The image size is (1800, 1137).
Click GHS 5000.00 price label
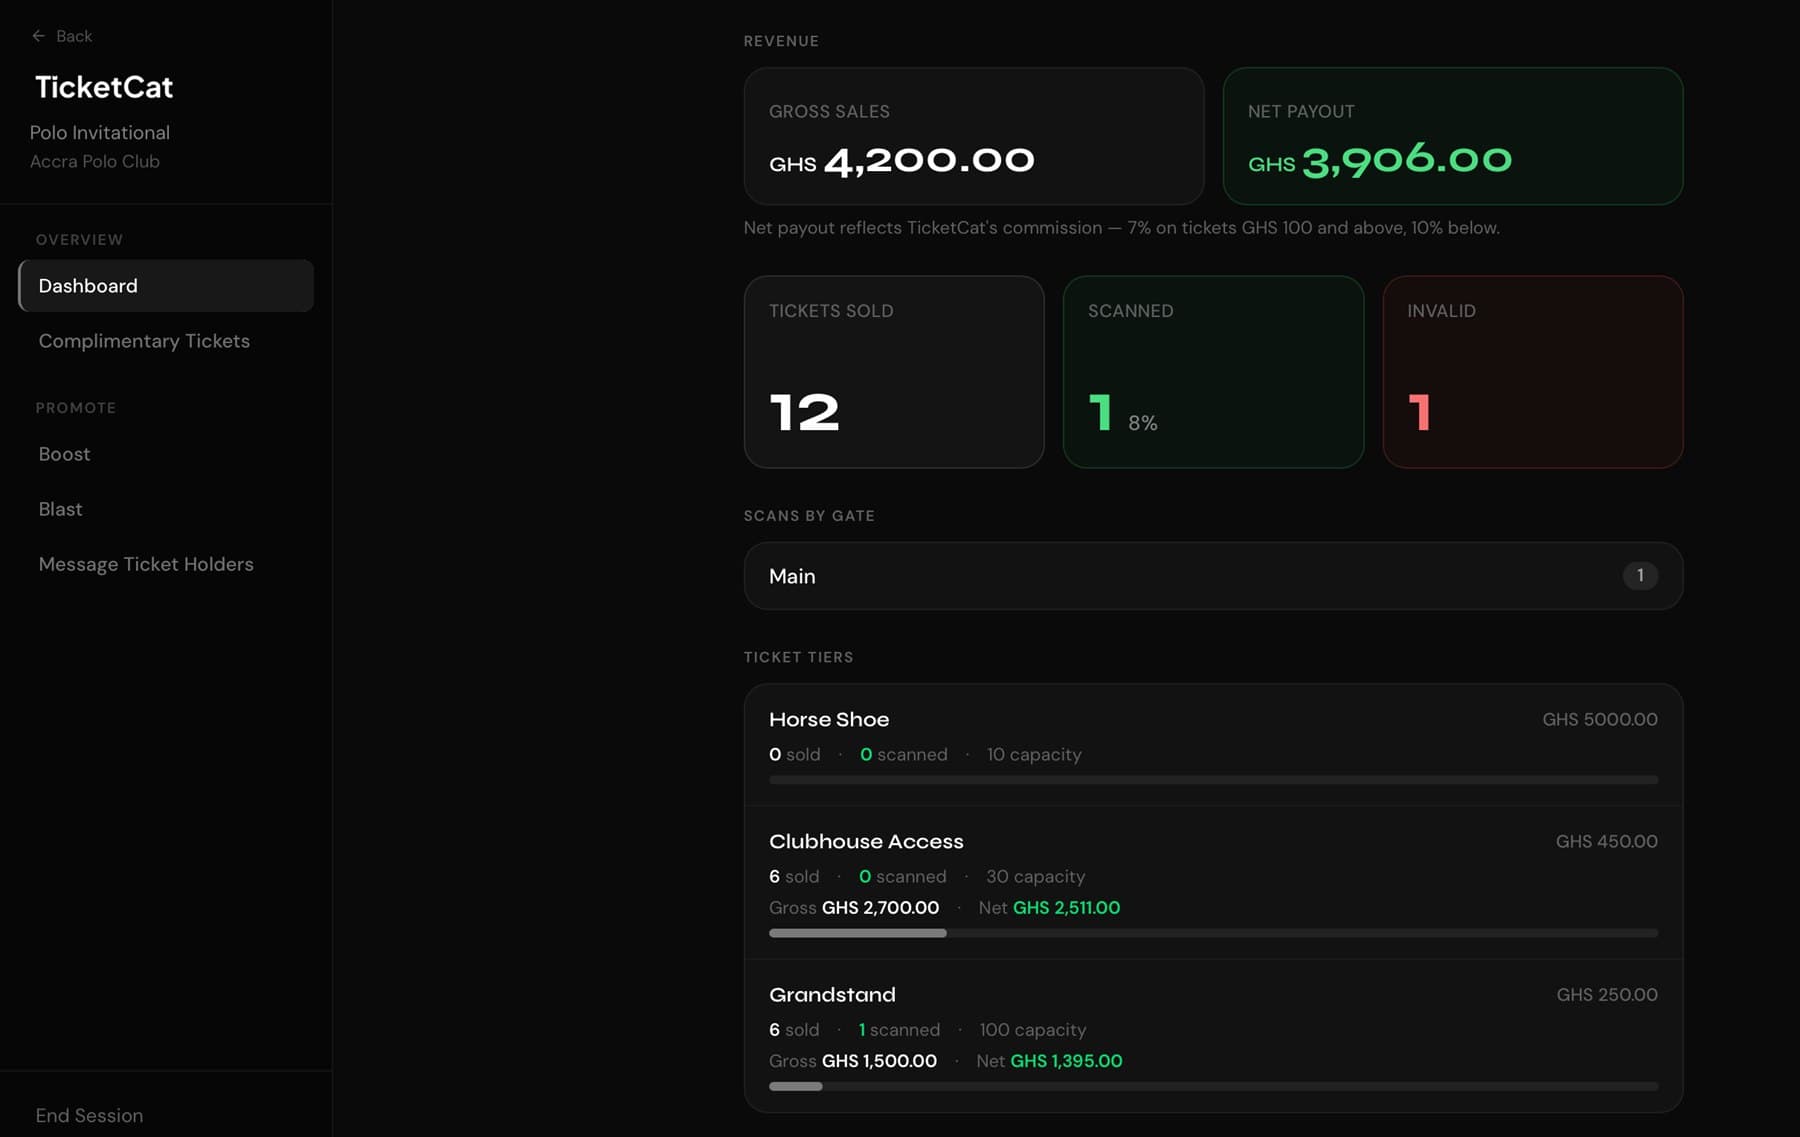click(1600, 720)
